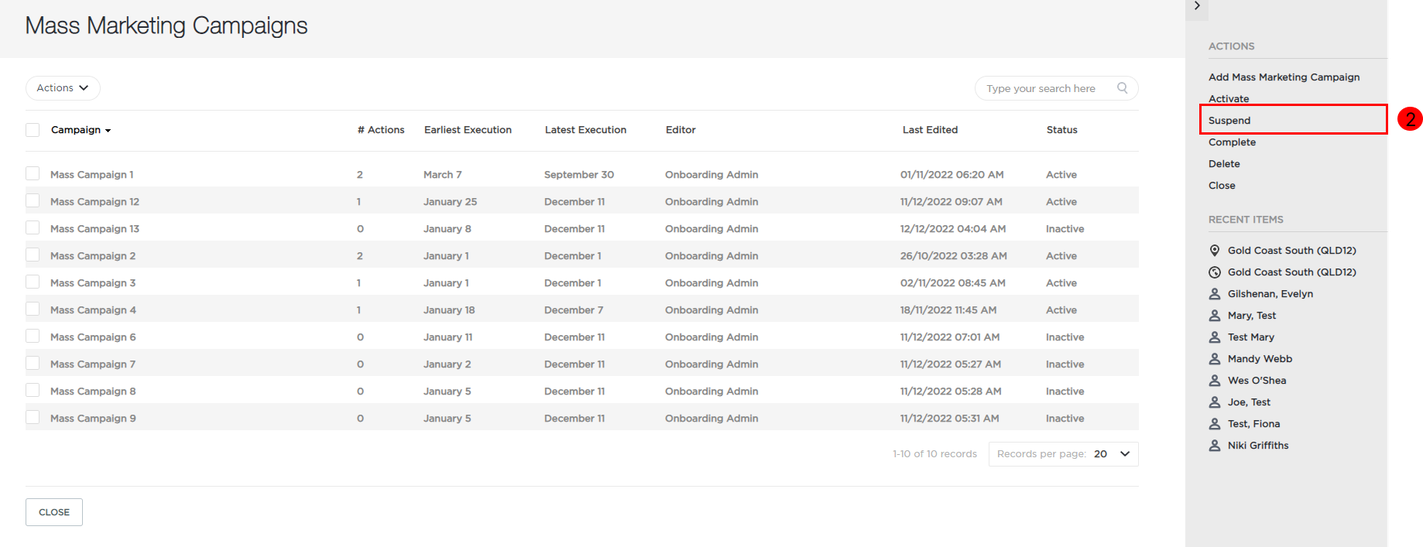Open the Mass Campaign 6 link

93,337
